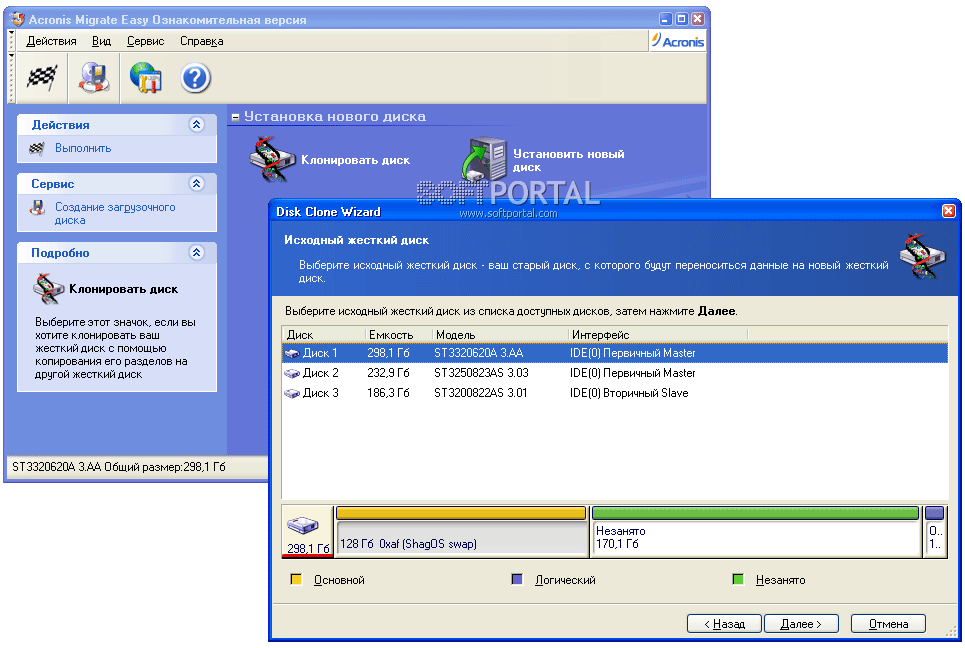Click the globe web tools toolbar icon
The height and width of the screenshot is (648, 965).
pyautogui.click(x=146, y=78)
